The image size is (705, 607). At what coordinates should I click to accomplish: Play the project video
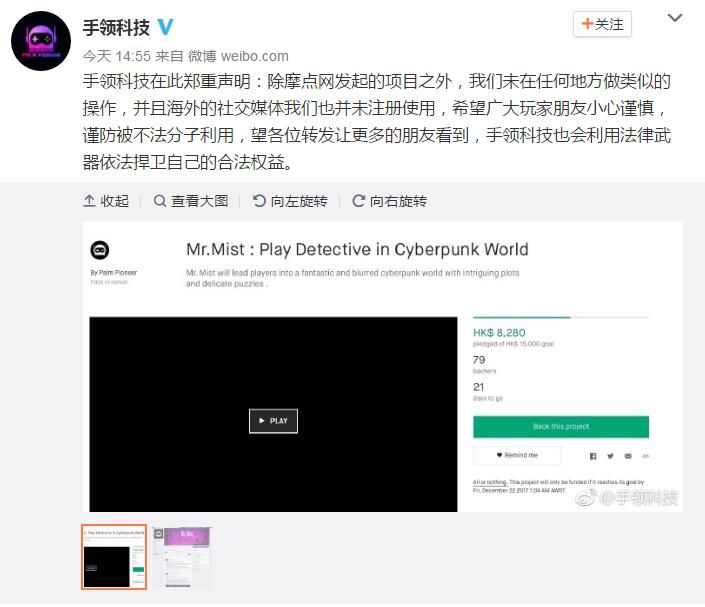273,421
